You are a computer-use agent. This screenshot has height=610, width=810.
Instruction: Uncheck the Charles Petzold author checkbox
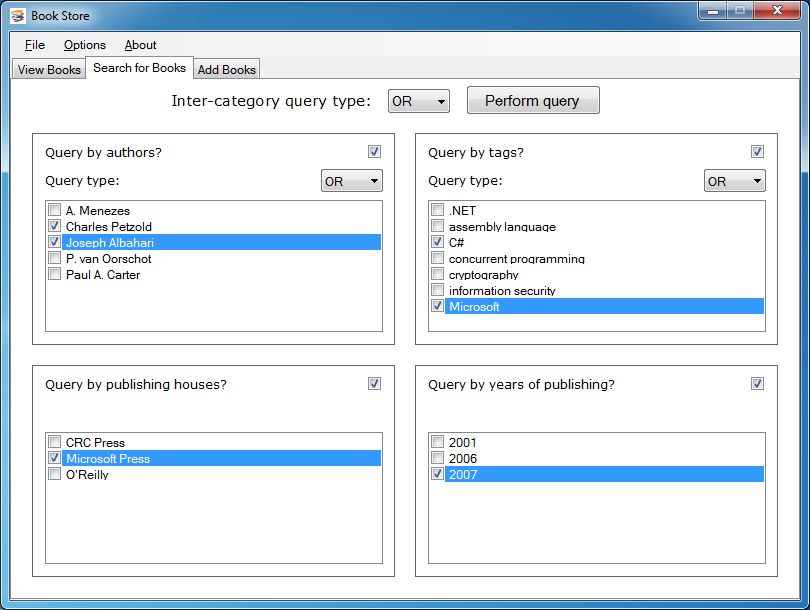tap(54, 226)
